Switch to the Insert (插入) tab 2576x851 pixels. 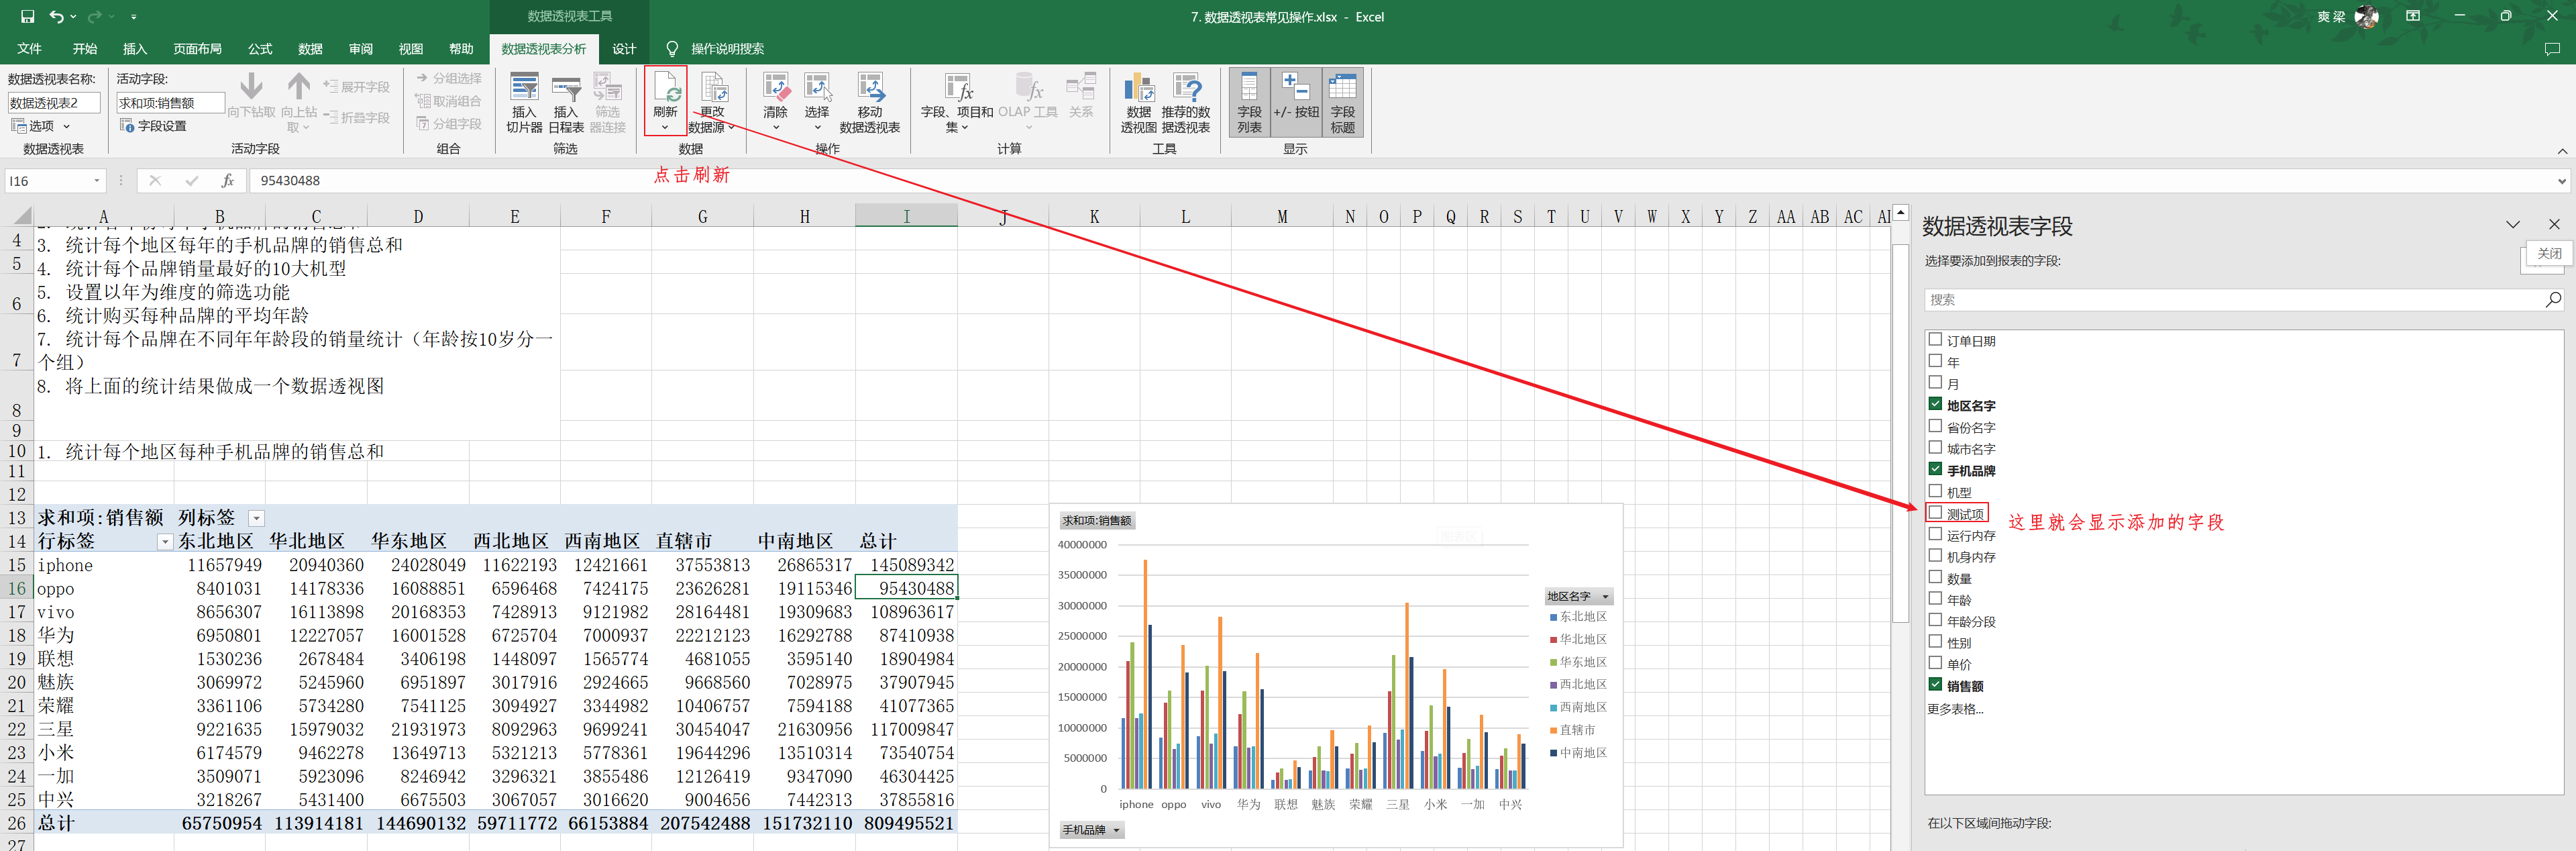pyautogui.click(x=134, y=49)
